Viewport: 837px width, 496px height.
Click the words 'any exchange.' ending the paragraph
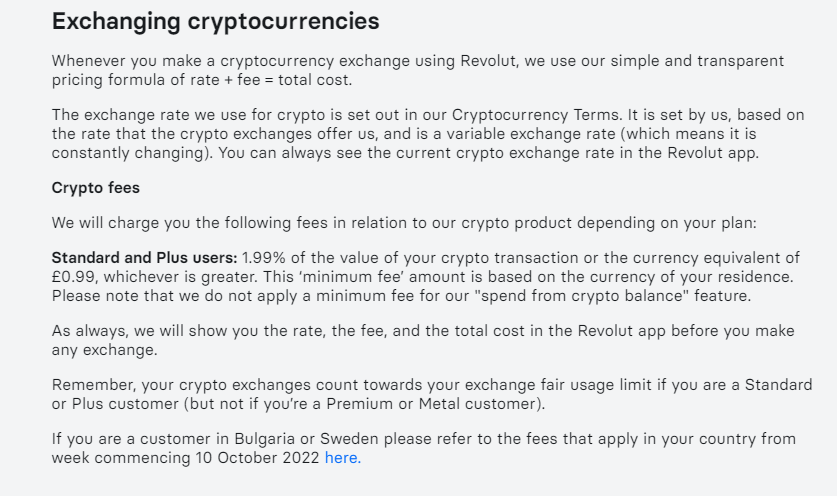click(105, 350)
